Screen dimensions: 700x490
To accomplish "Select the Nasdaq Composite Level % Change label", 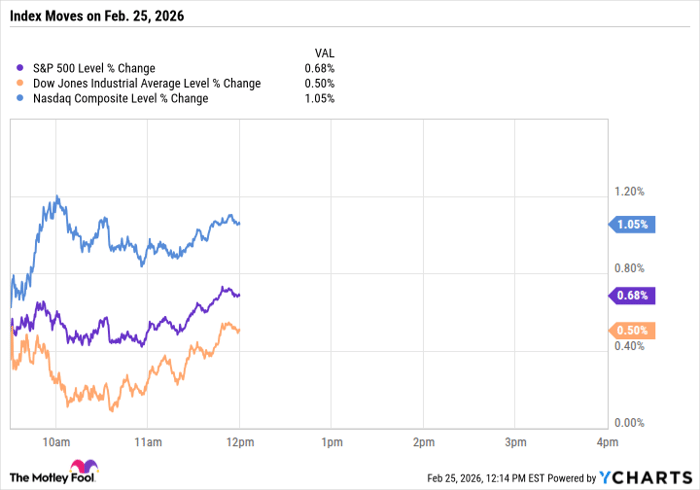I will pos(119,99).
